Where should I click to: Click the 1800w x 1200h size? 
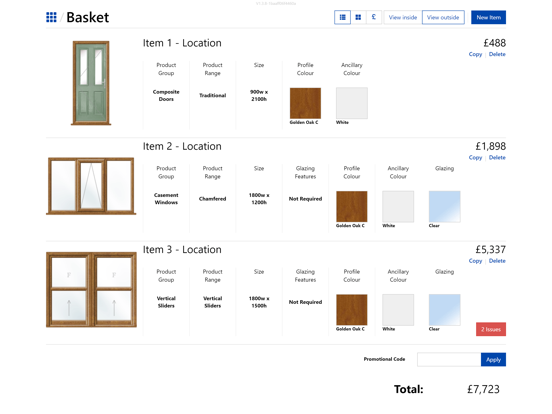pyautogui.click(x=259, y=199)
